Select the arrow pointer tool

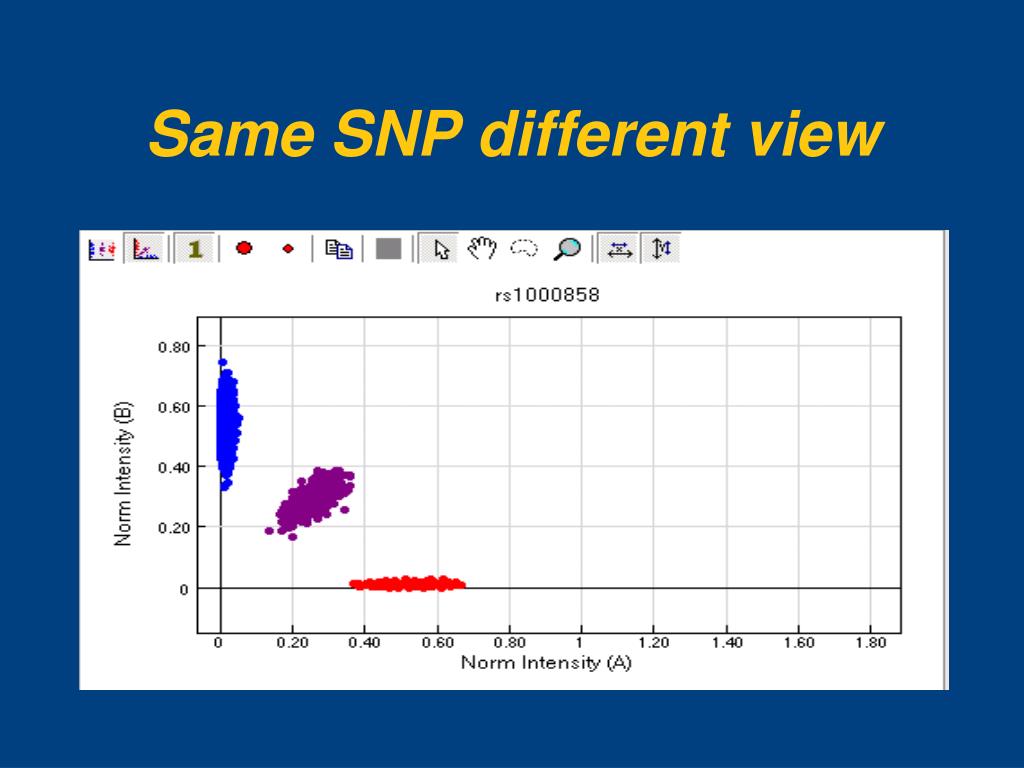tap(441, 249)
